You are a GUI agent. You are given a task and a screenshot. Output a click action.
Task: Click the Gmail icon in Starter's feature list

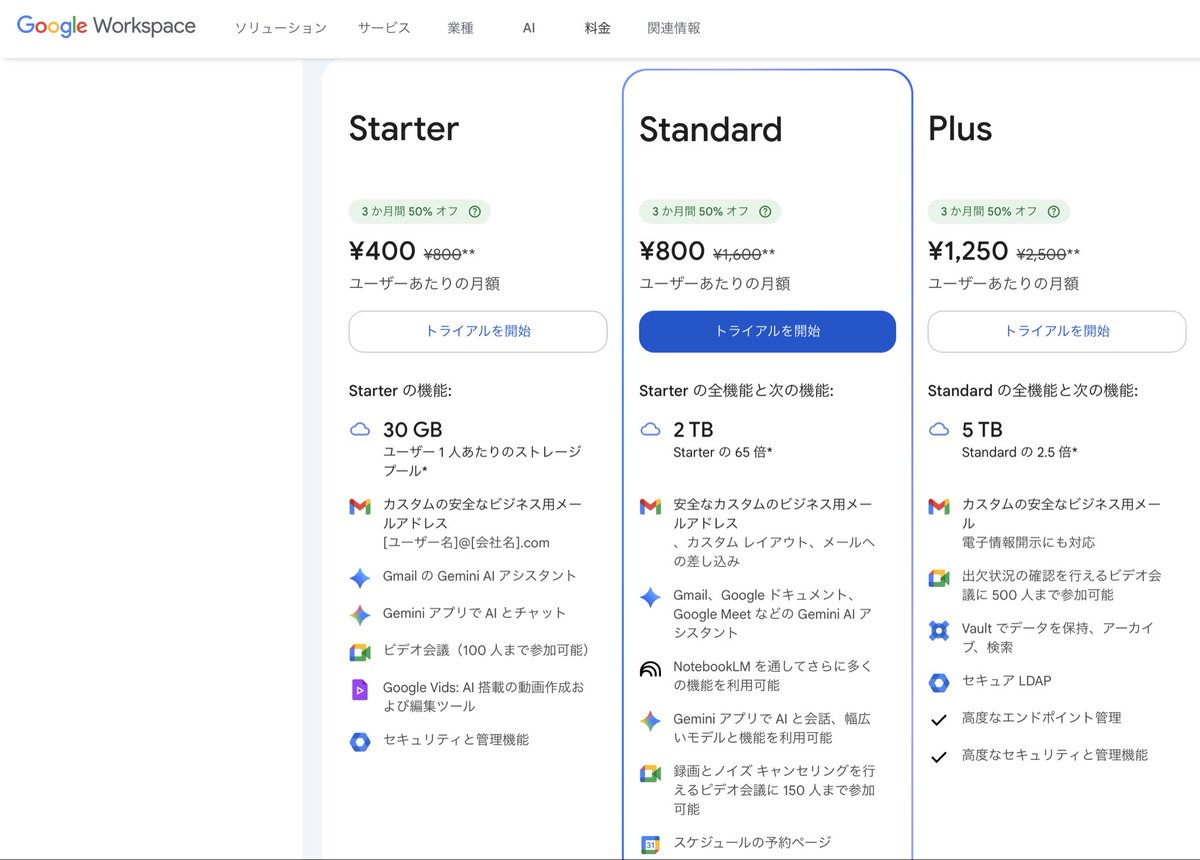[x=360, y=506]
